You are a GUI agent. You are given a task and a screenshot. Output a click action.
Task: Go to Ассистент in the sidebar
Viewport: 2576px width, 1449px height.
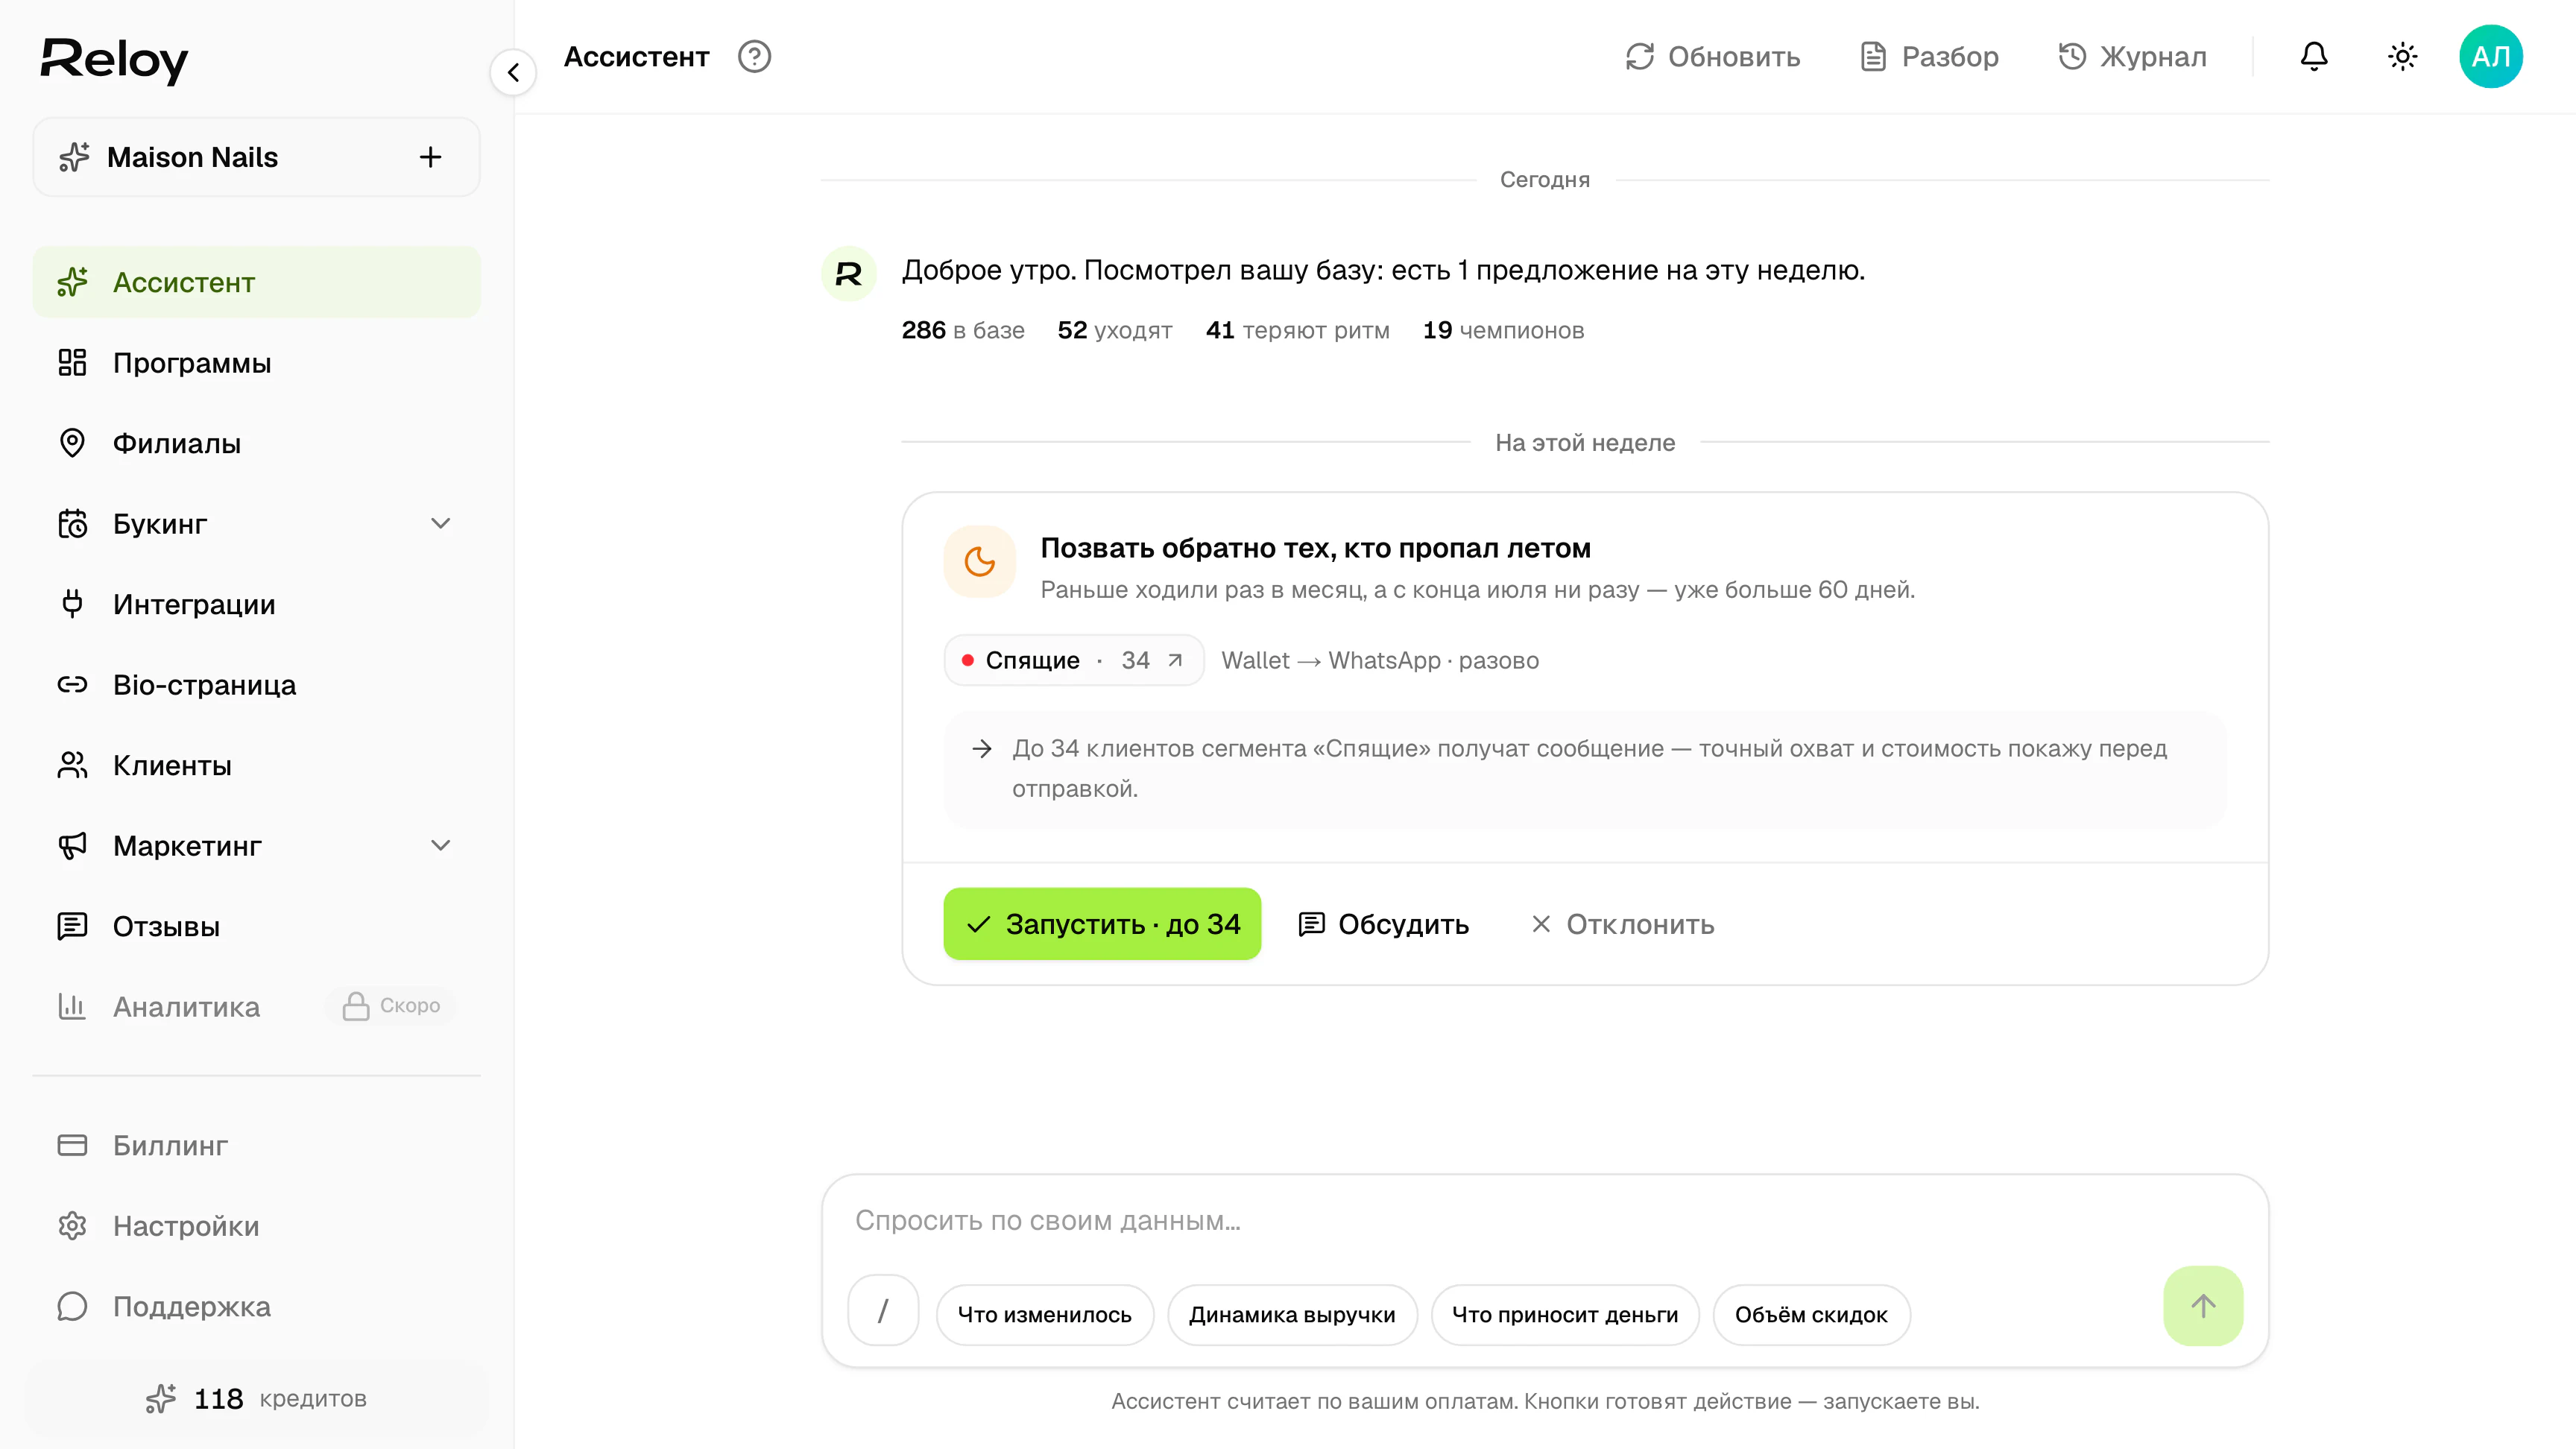pyautogui.click(x=257, y=283)
